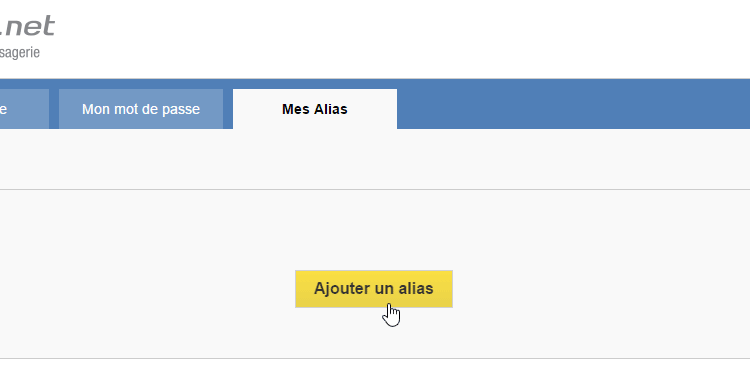Open the "Mes Alias" tab
The image size is (750, 368).
click(315, 109)
